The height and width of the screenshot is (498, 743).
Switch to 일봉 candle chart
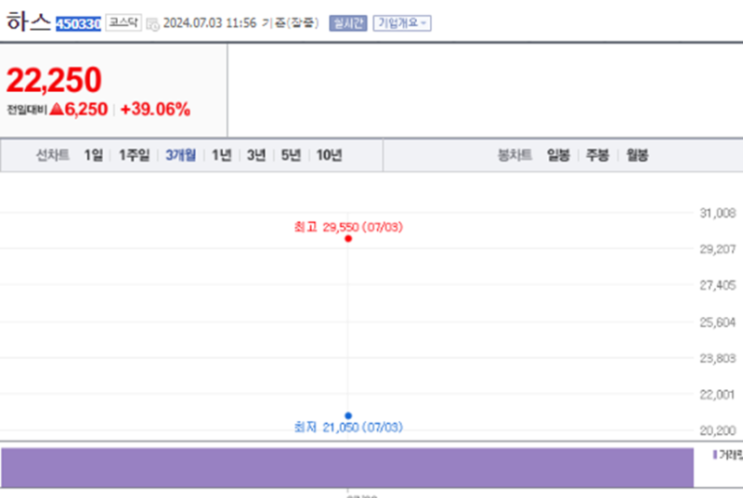558,155
